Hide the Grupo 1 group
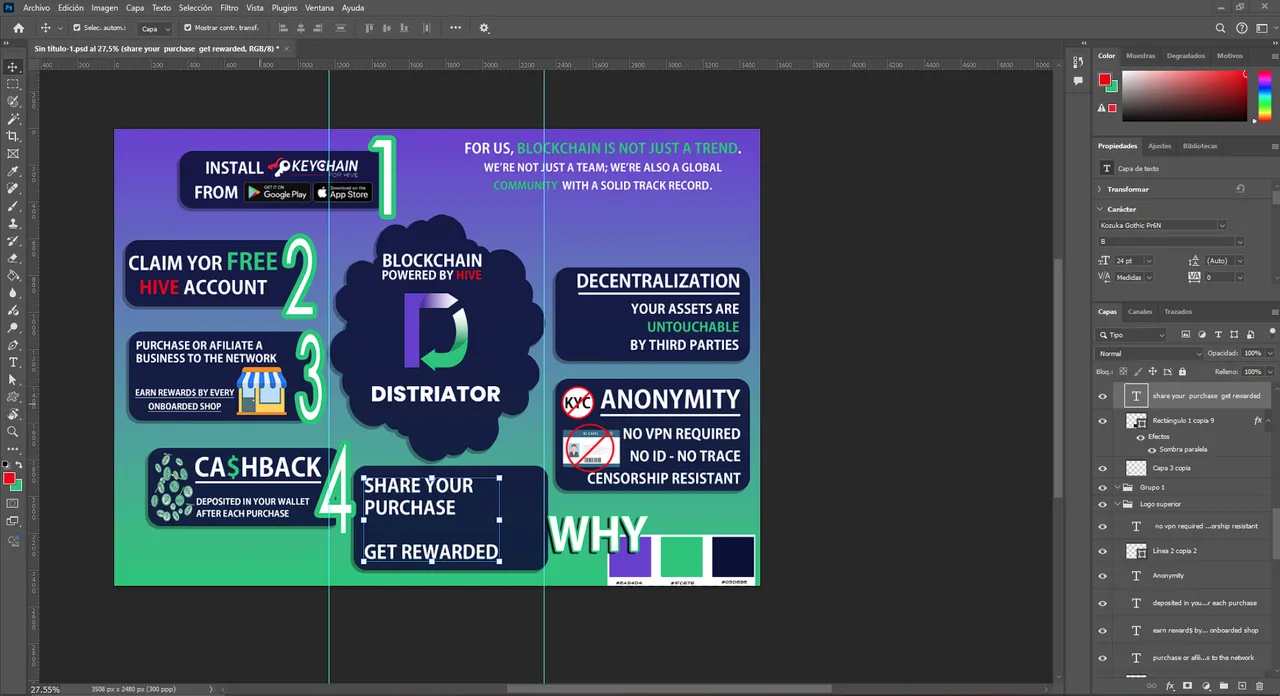1280x696 pixels. (1103, 487)
